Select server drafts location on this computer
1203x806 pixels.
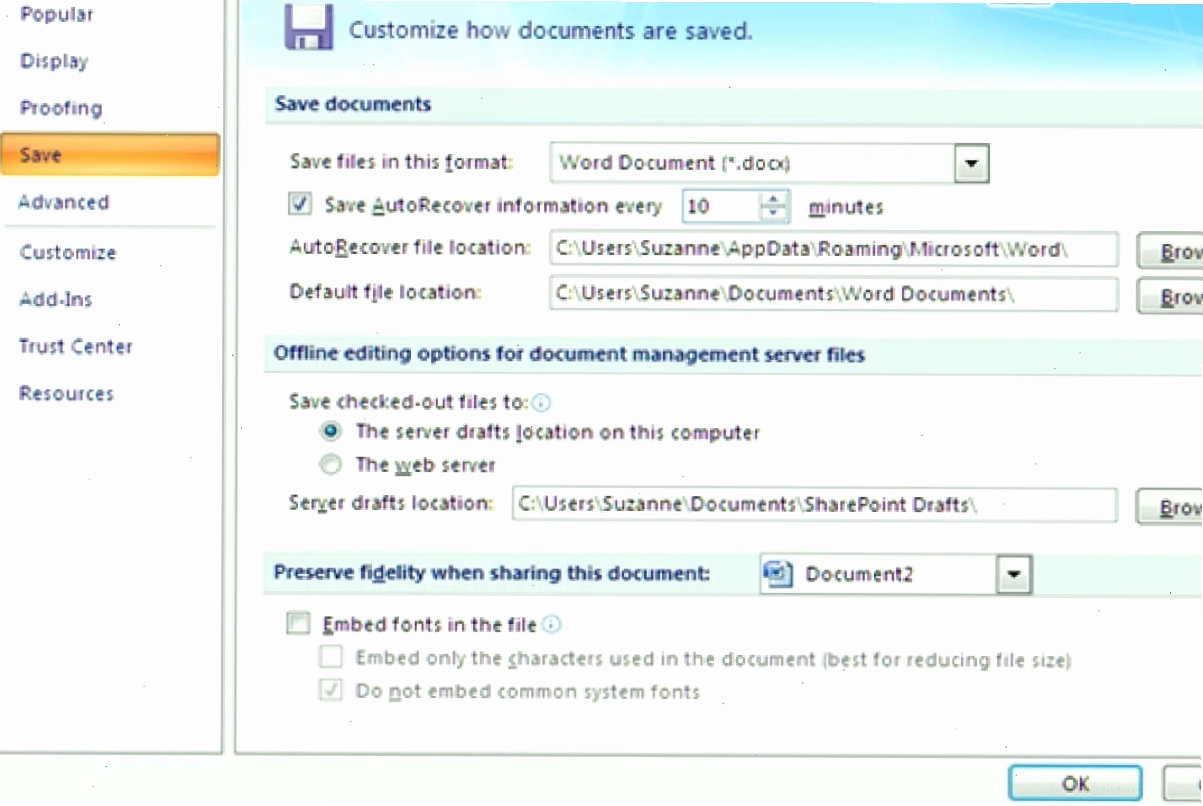[330, 432]
